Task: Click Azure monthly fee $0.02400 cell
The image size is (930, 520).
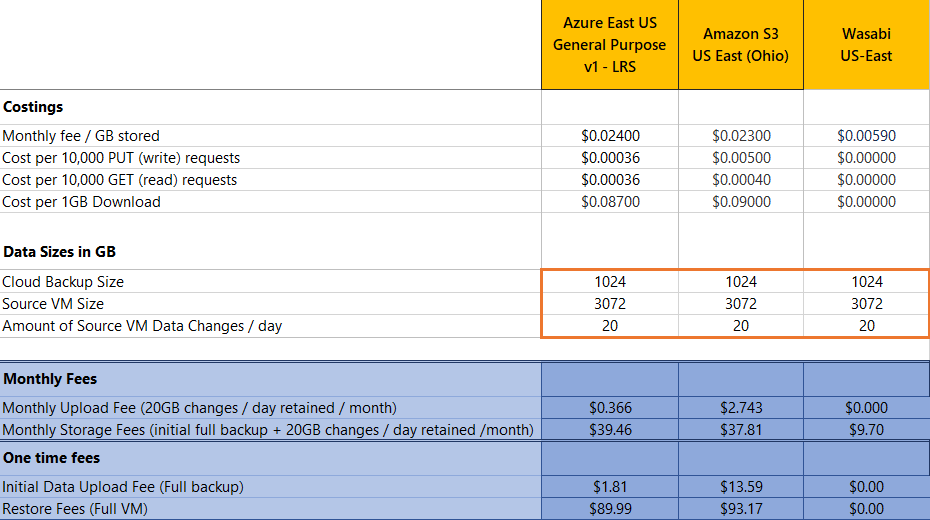Action: coord(610,136)
